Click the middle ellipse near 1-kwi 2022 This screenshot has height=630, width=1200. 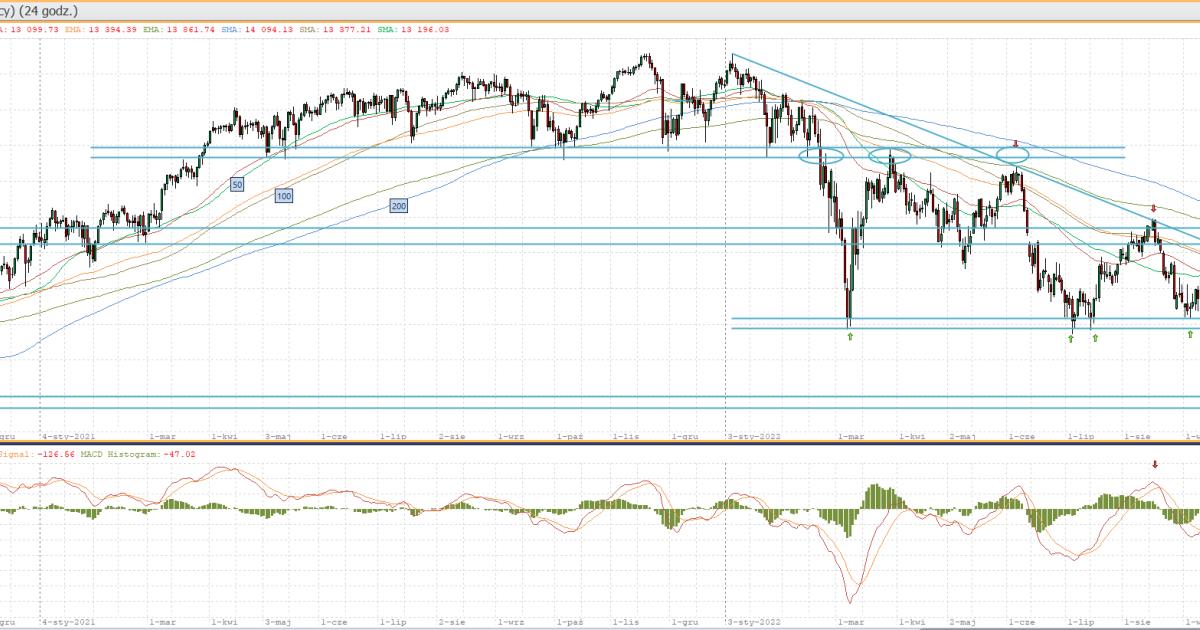(x=889, y=156)
